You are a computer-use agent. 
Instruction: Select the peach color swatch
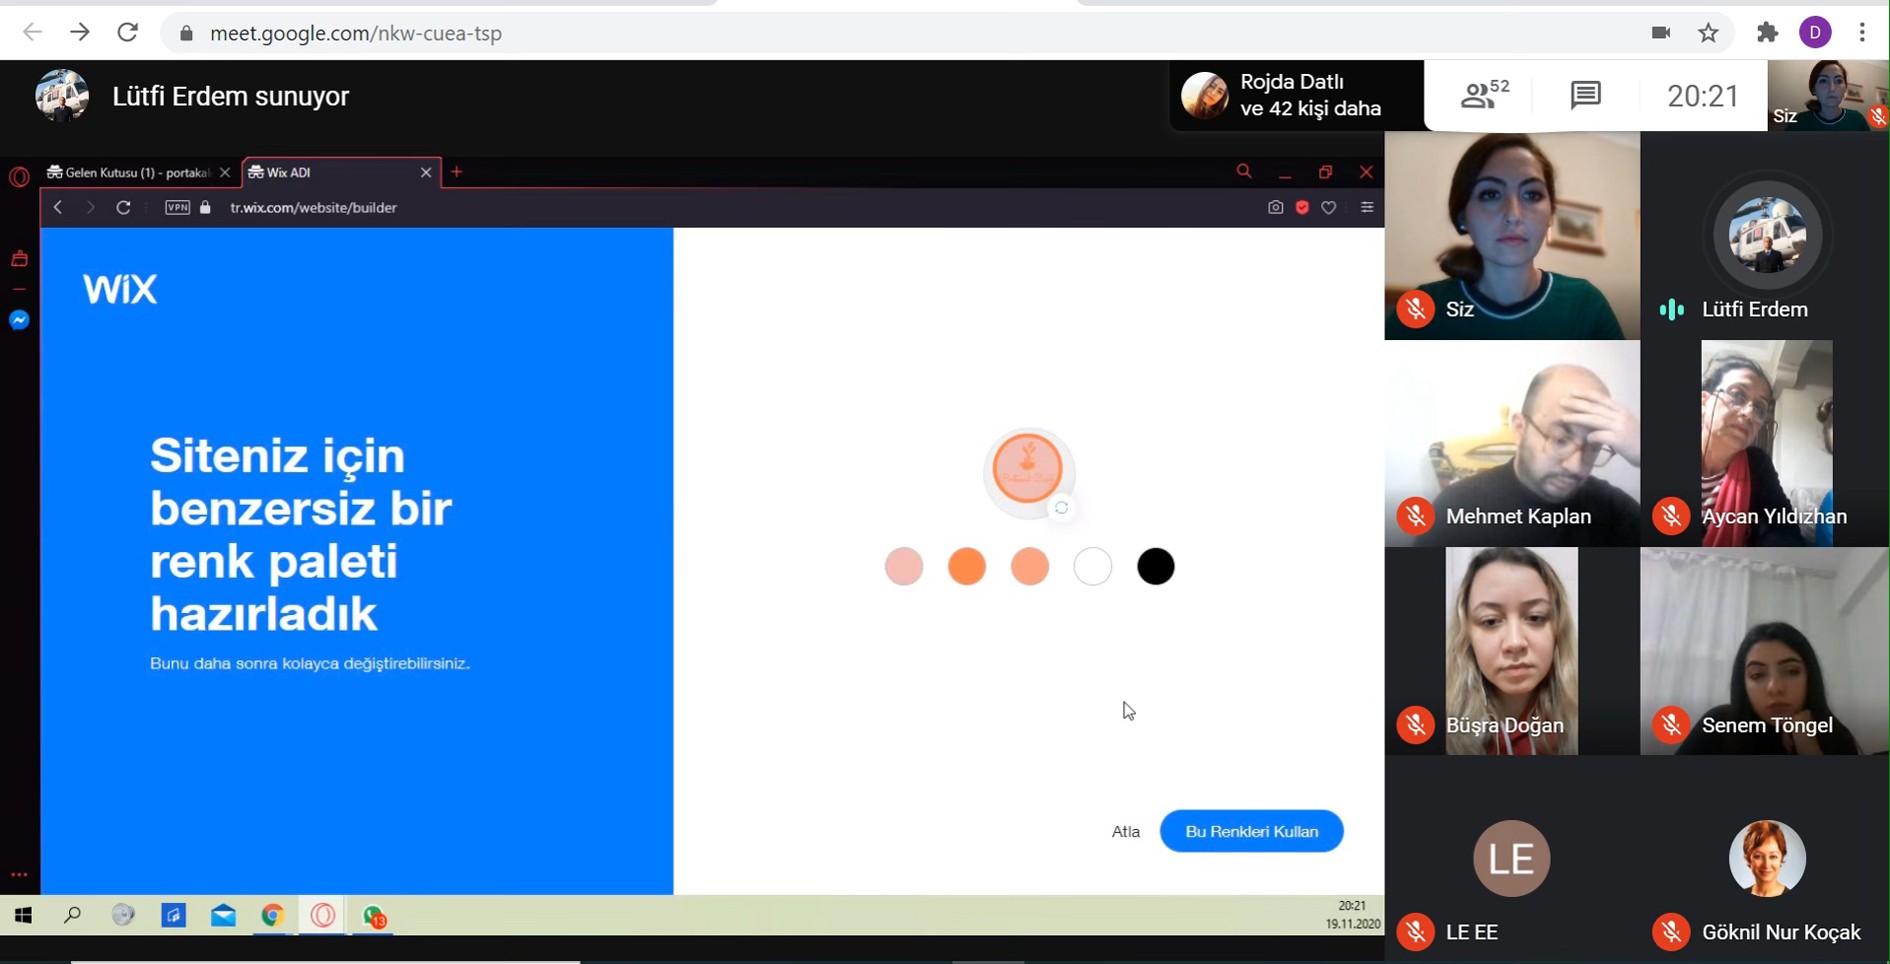click(1030, 566)
